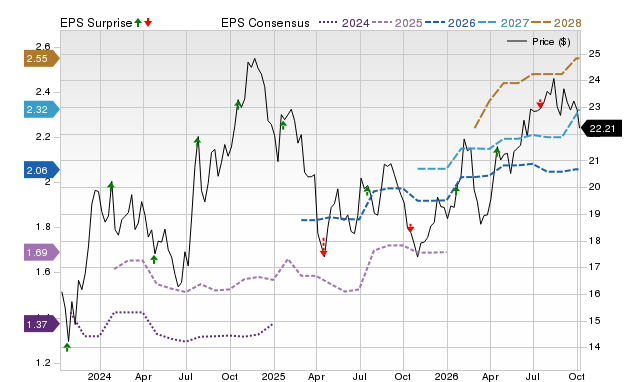Click the green surprise arrow just after July 2025
The height and width of the screenshot is (382, 640).
pyautogui.click(x=367, y=191)
